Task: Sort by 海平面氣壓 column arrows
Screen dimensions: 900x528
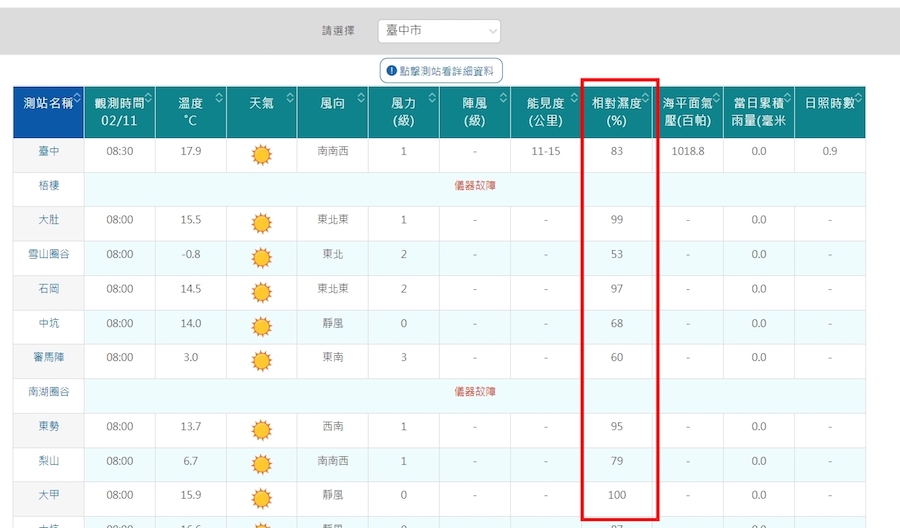Action: (716, 97)
